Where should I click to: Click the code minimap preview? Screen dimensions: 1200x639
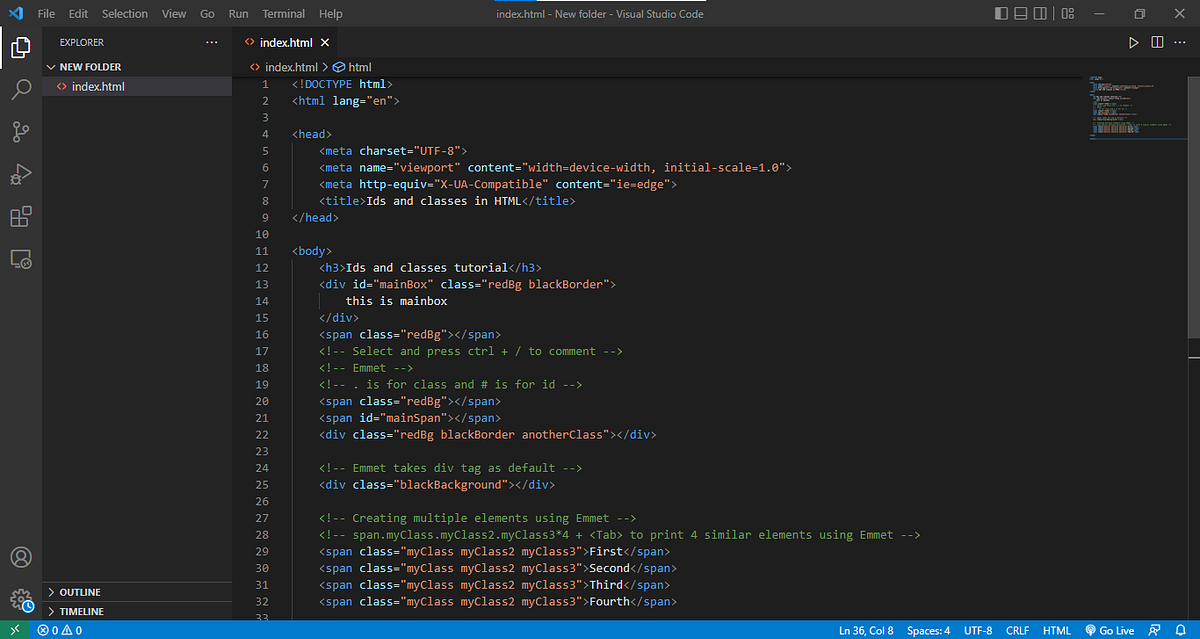pyautogui.click(x=1137, y=105)
